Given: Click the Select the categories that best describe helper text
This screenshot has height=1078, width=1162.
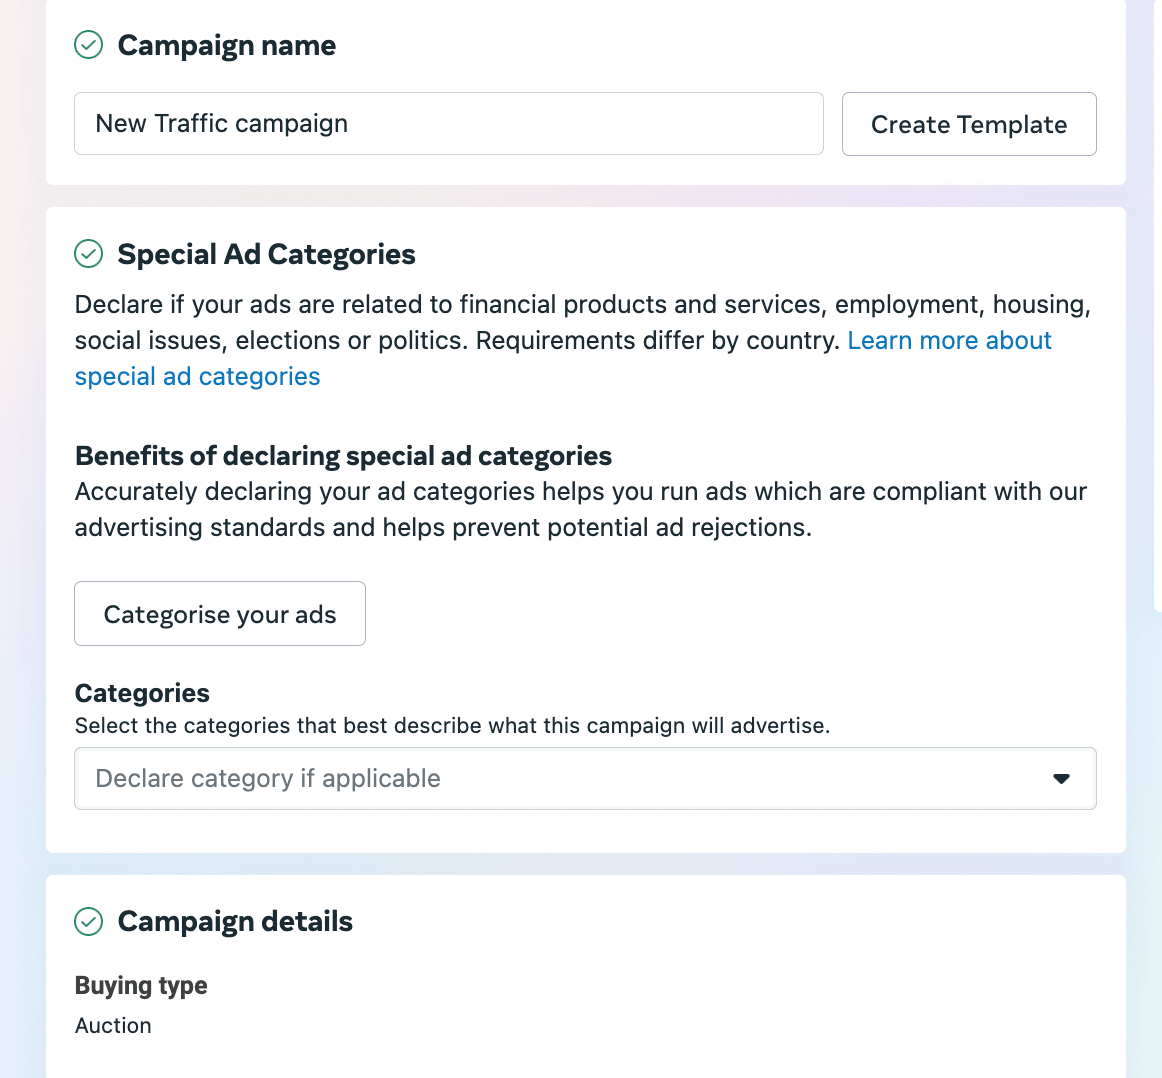Looking at the screenshot, I should [x=452, y=725].
